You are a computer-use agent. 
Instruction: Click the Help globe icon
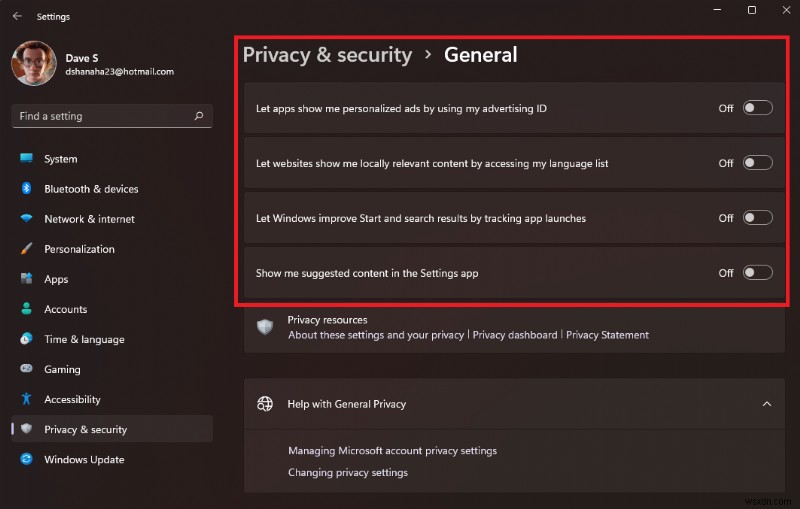pos(265,404)
